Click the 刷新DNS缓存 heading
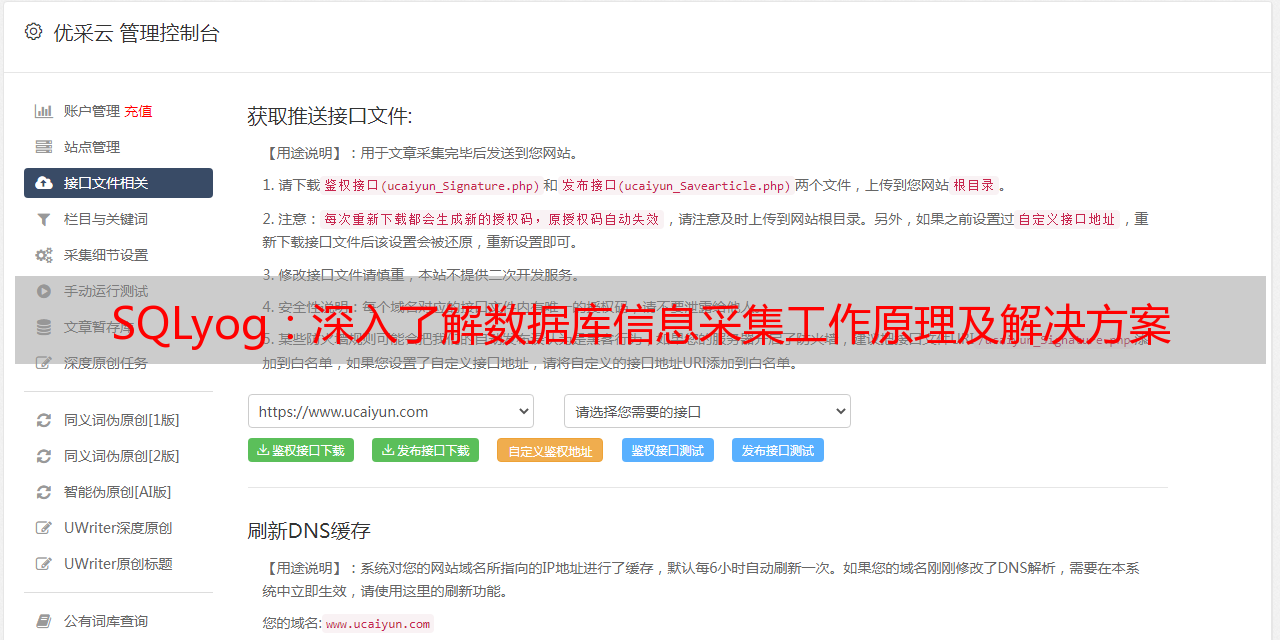Screen dimensions: 1280x640 coord(309,530)
